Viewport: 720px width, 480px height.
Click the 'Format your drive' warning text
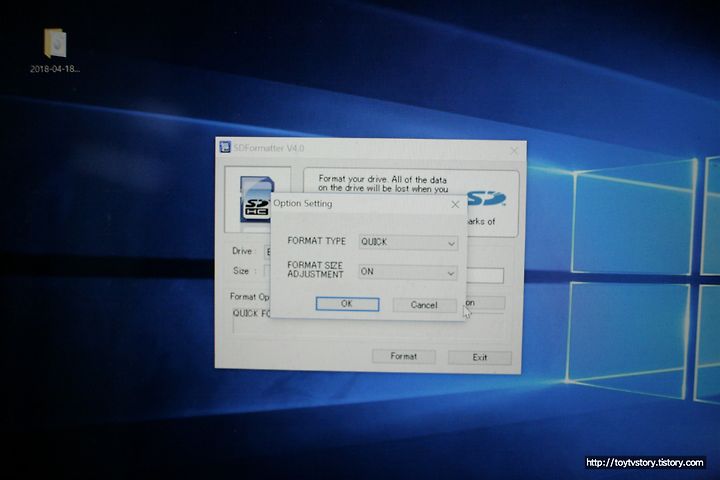point(383,184)
